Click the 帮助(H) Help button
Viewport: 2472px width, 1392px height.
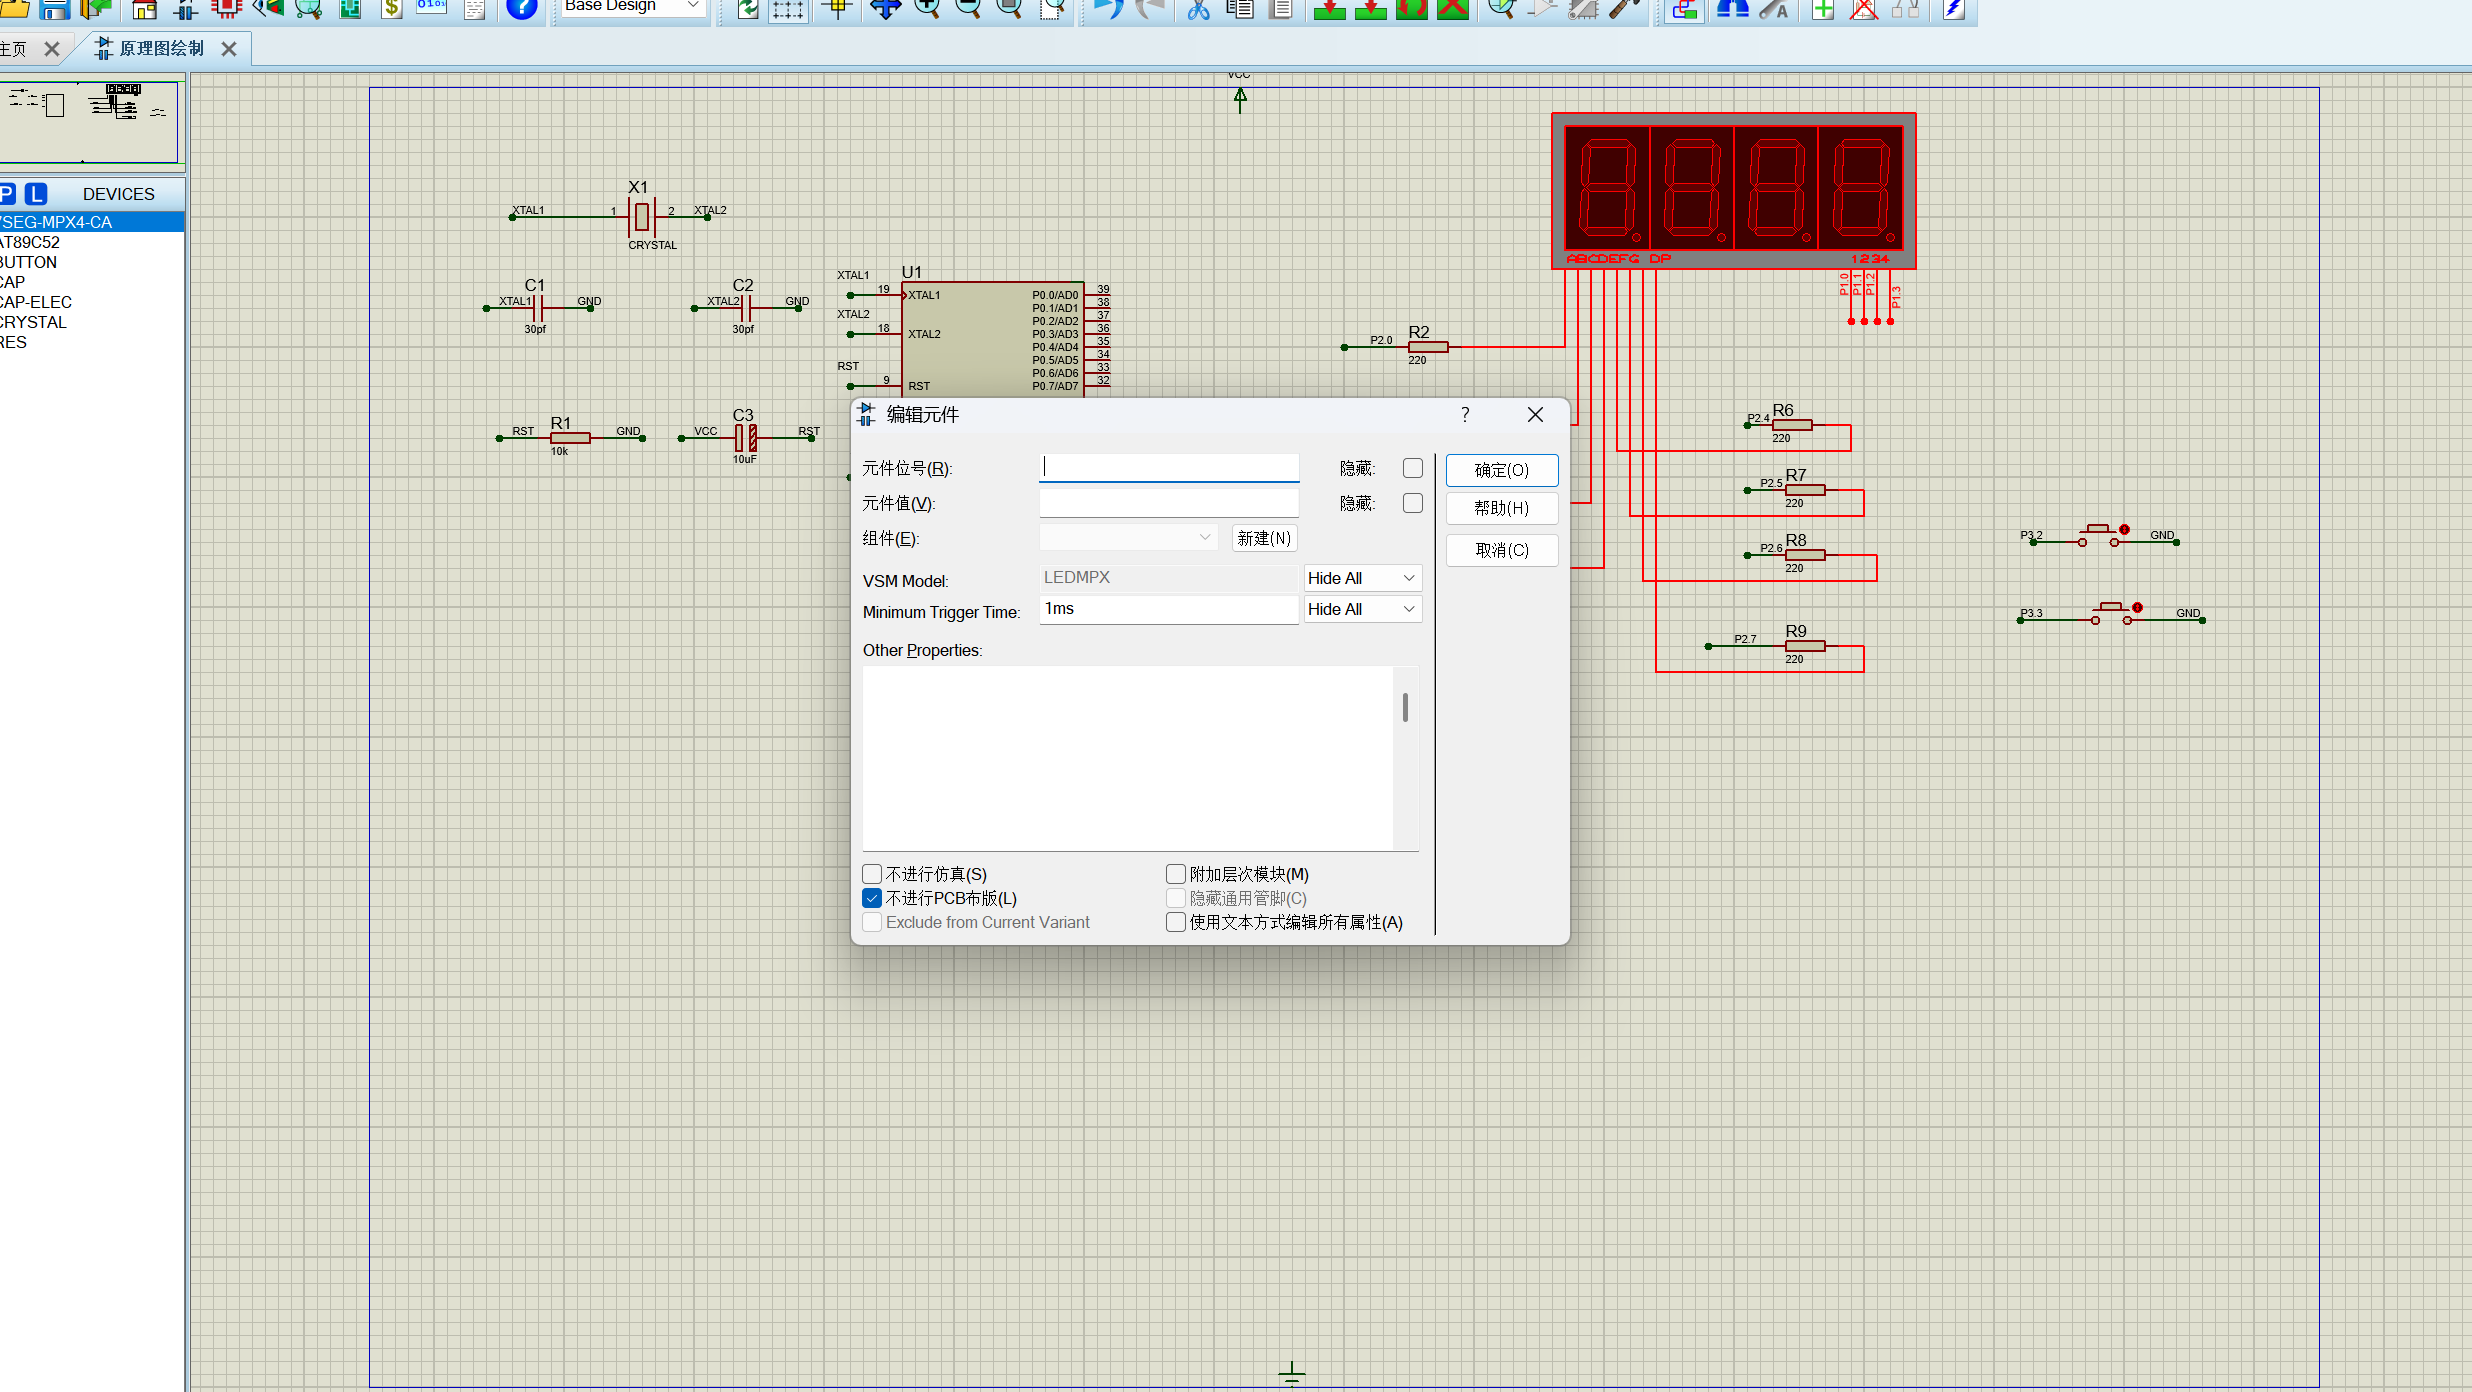click(1501, 508)
